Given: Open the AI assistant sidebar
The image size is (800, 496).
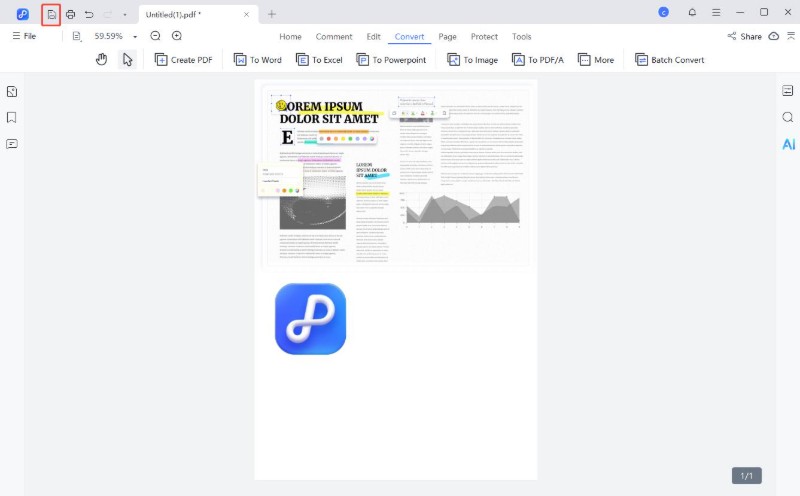Looking at the screenshot, I should [x=789, y=144].
